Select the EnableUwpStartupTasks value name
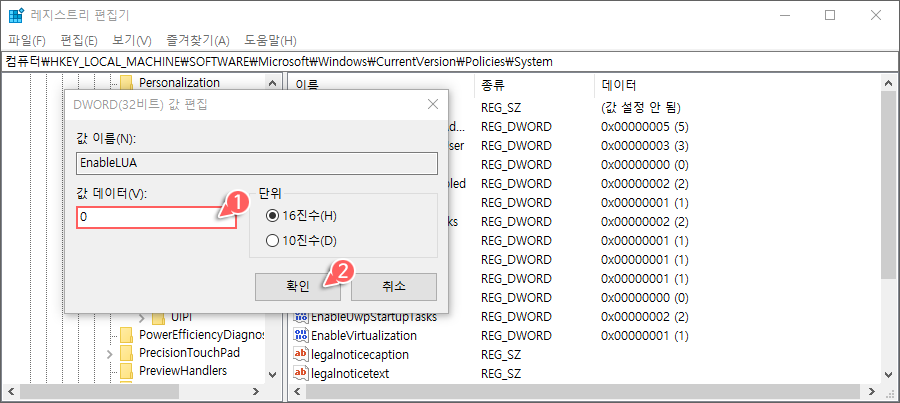Screen dimensions: 900x403 [374, 316]
